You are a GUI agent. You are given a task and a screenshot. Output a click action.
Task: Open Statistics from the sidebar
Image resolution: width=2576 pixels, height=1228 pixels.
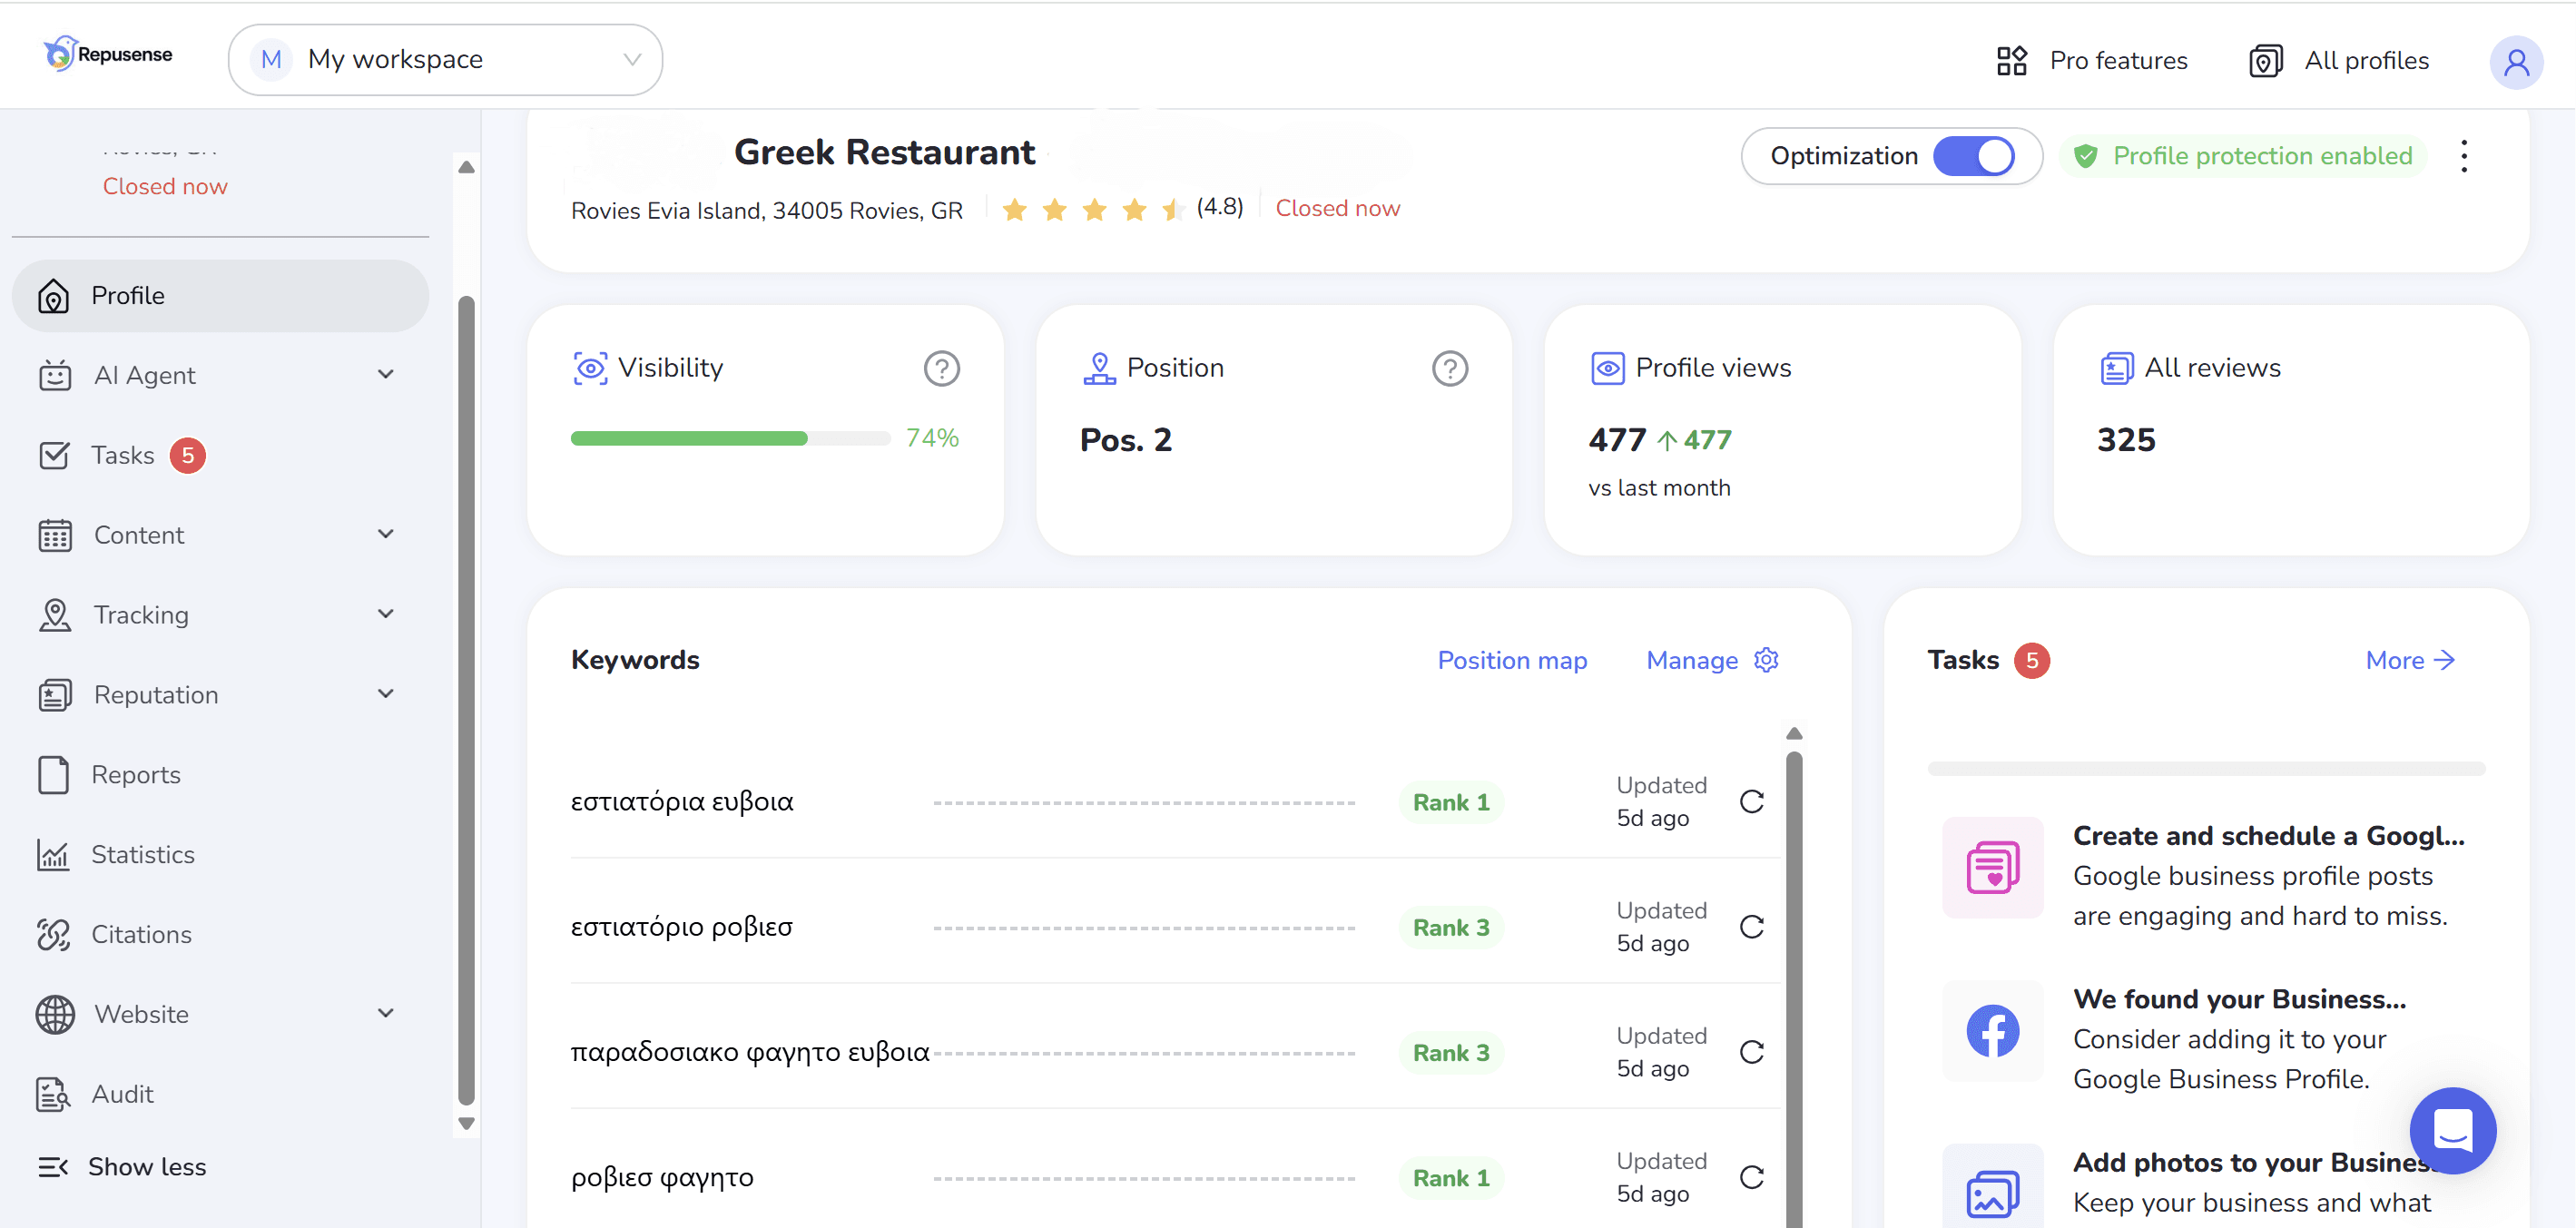pyautogui.click(x=142, y=854)
